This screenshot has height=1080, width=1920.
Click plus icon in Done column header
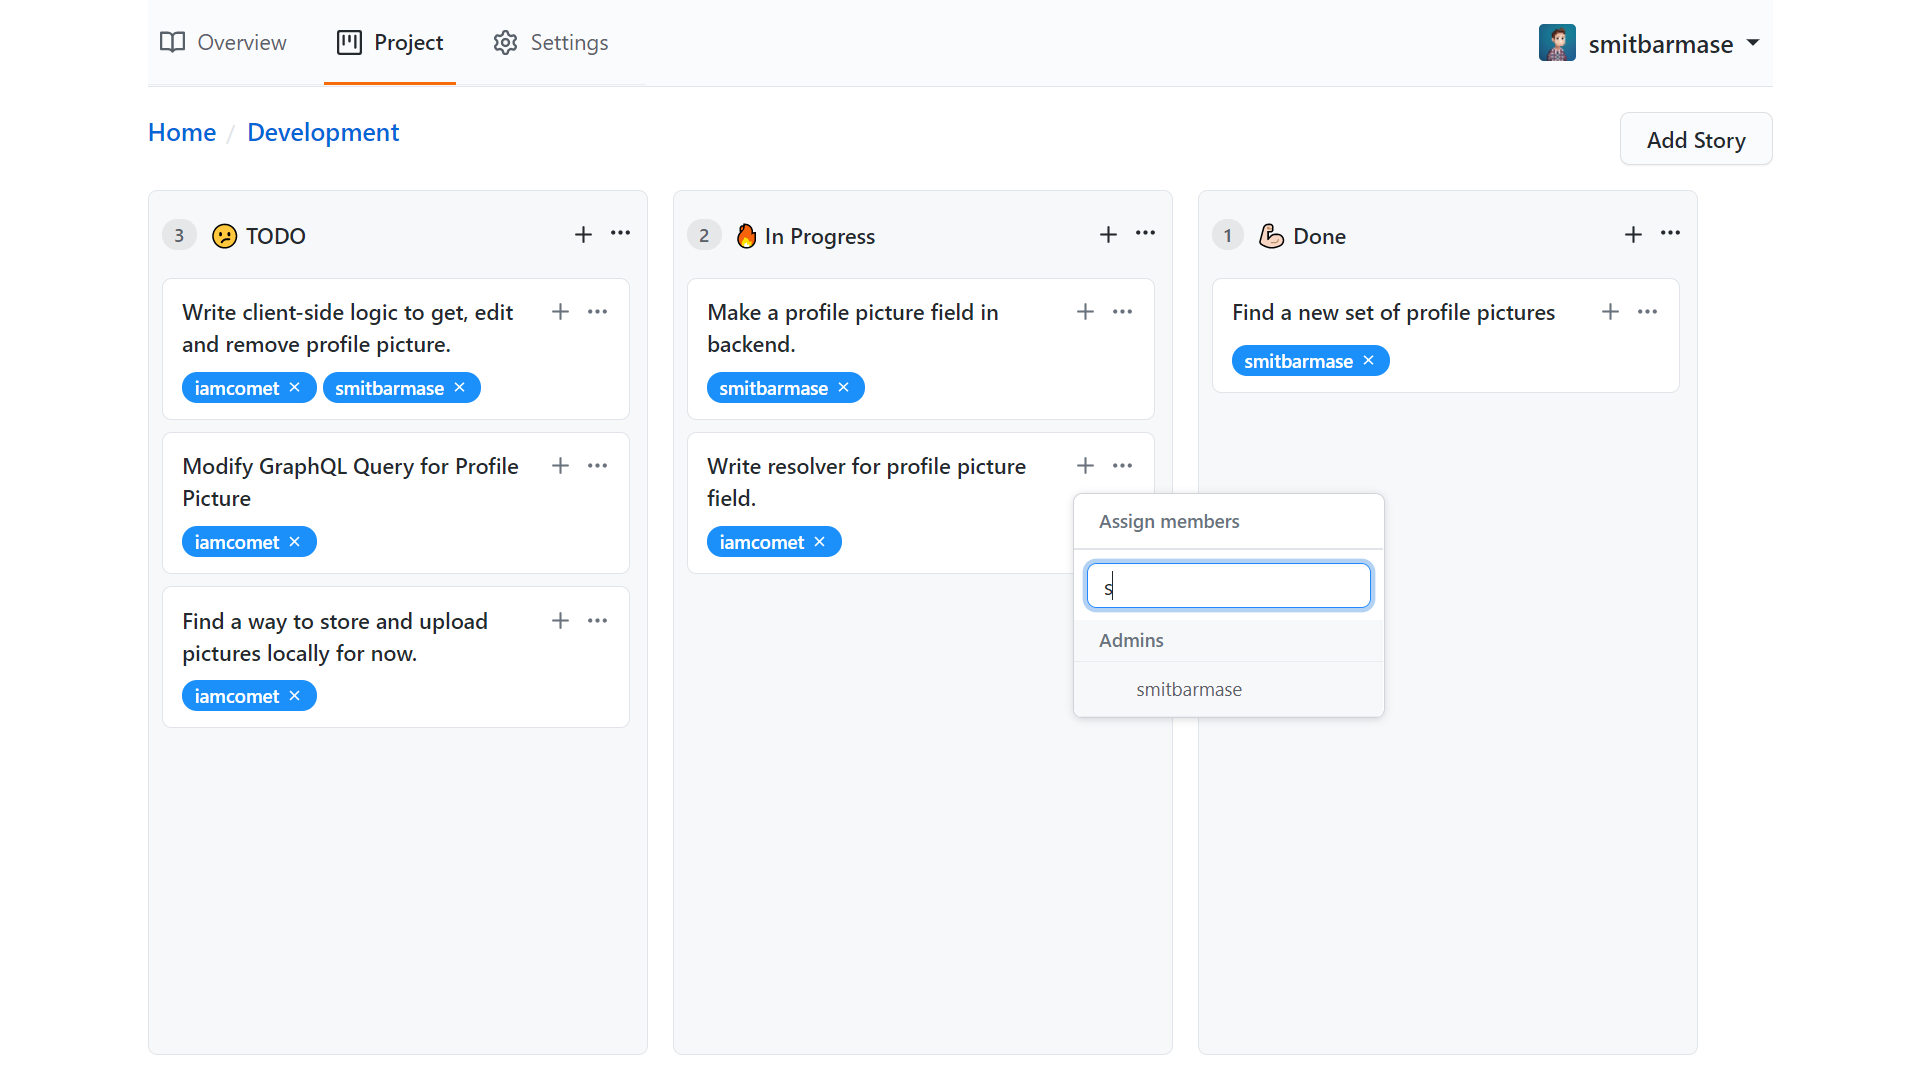[1633, 234]
